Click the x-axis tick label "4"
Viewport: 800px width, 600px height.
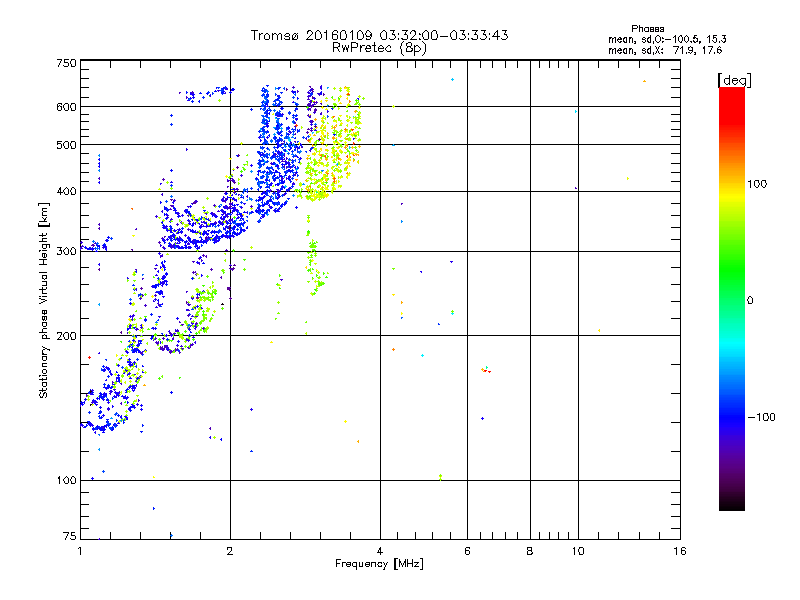[380, 551]
